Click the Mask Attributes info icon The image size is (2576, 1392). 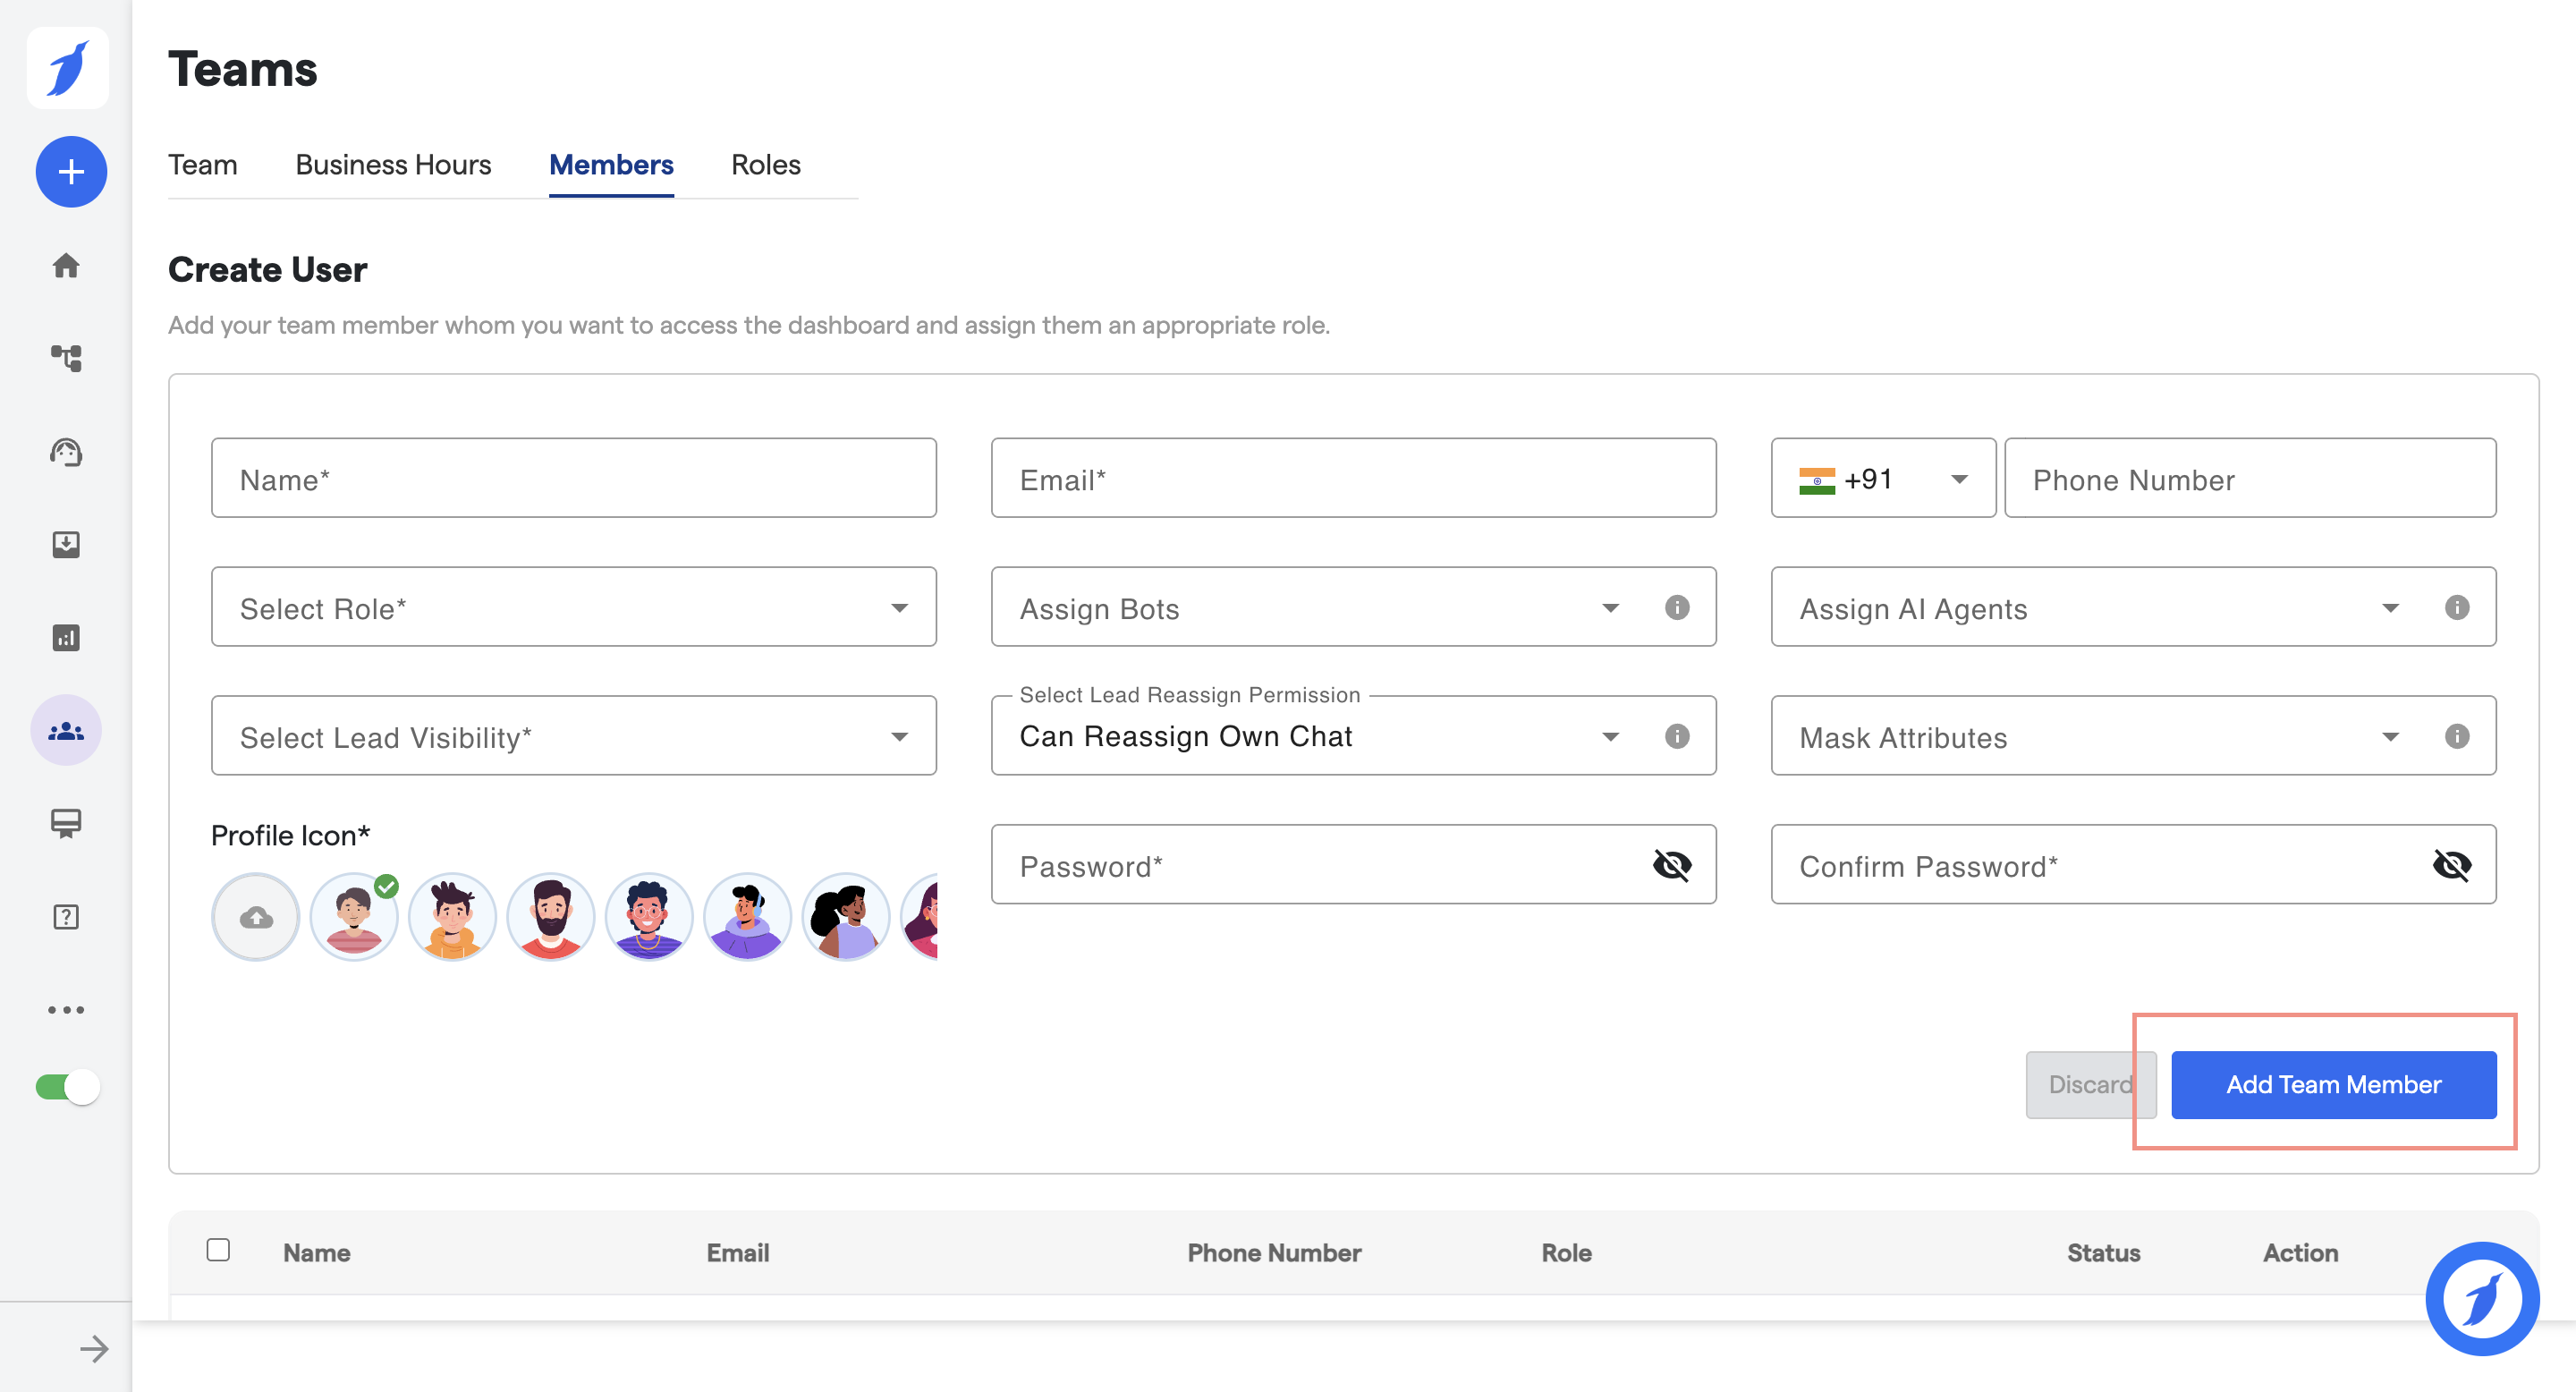click(x=2456, y=736)
